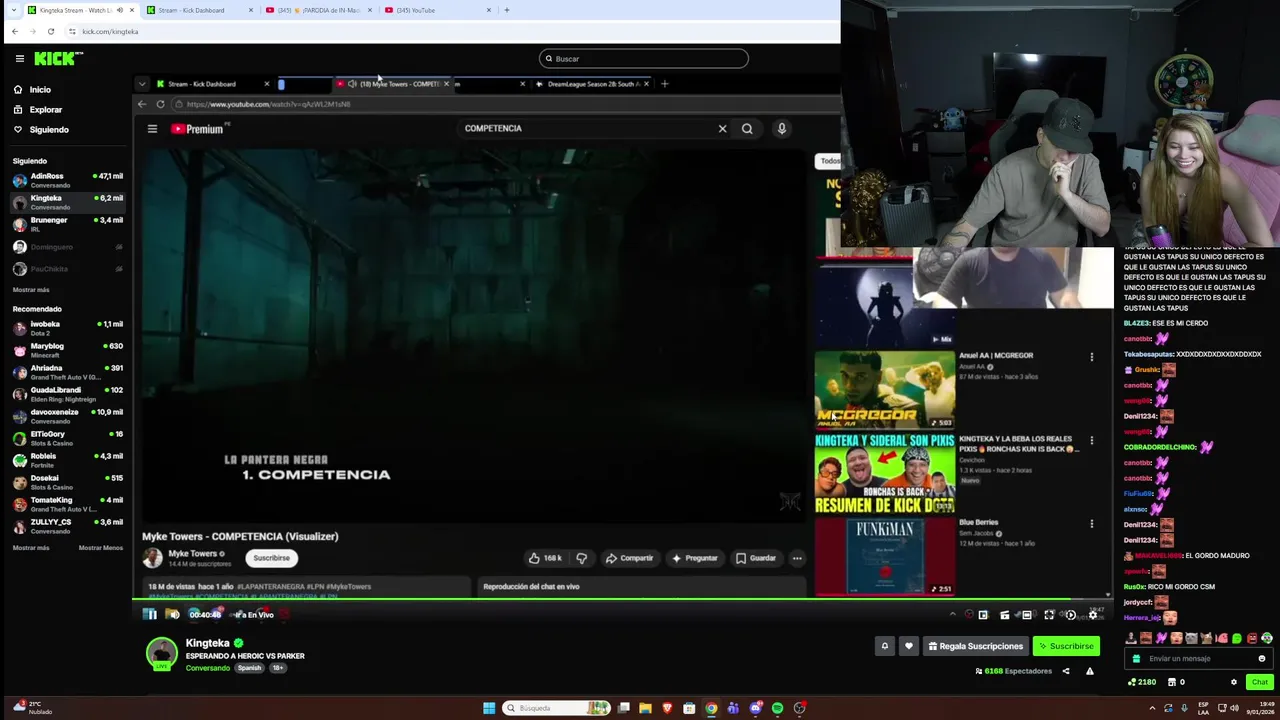Screen dimensions: 1280x720
Task: Open site information icon in address bar
Action: pos(72,31)
